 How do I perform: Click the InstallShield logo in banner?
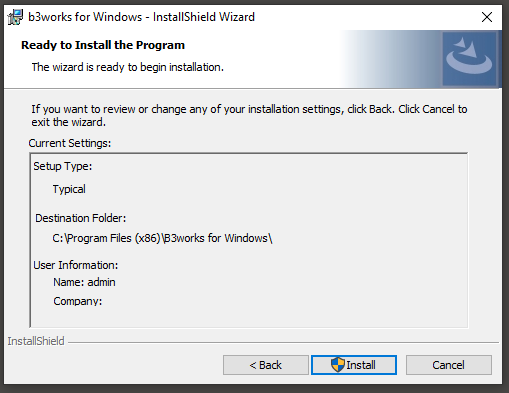tap(469, 58)
